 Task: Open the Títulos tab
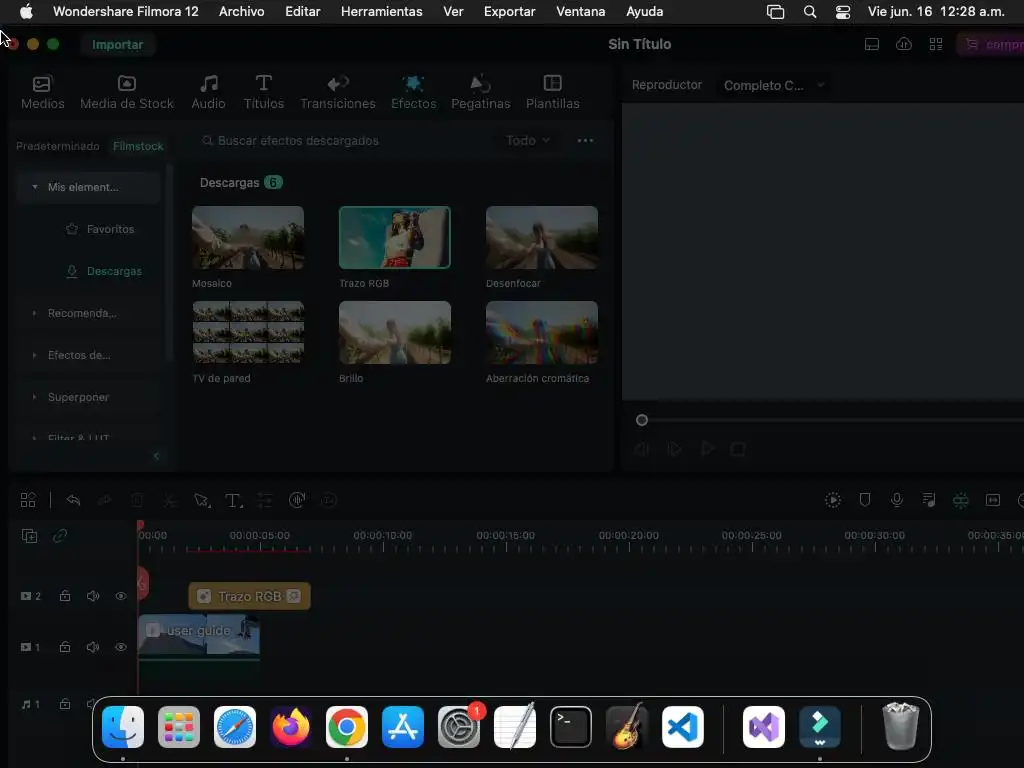(x=264, y=92)
